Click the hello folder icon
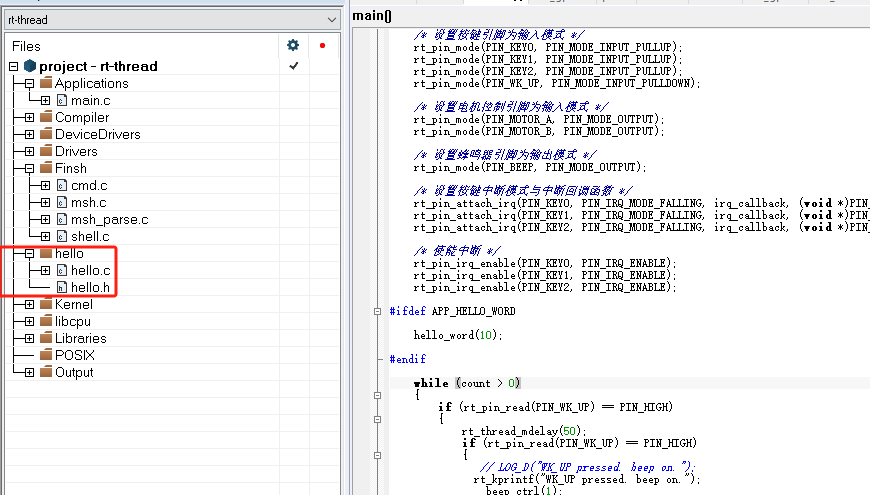Screen dimensions: 870x495 click(46, 252)
